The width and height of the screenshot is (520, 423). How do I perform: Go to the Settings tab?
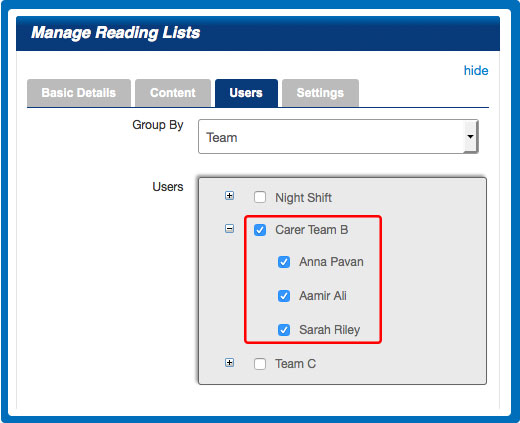pyautogui.click(x=320, y=93)
